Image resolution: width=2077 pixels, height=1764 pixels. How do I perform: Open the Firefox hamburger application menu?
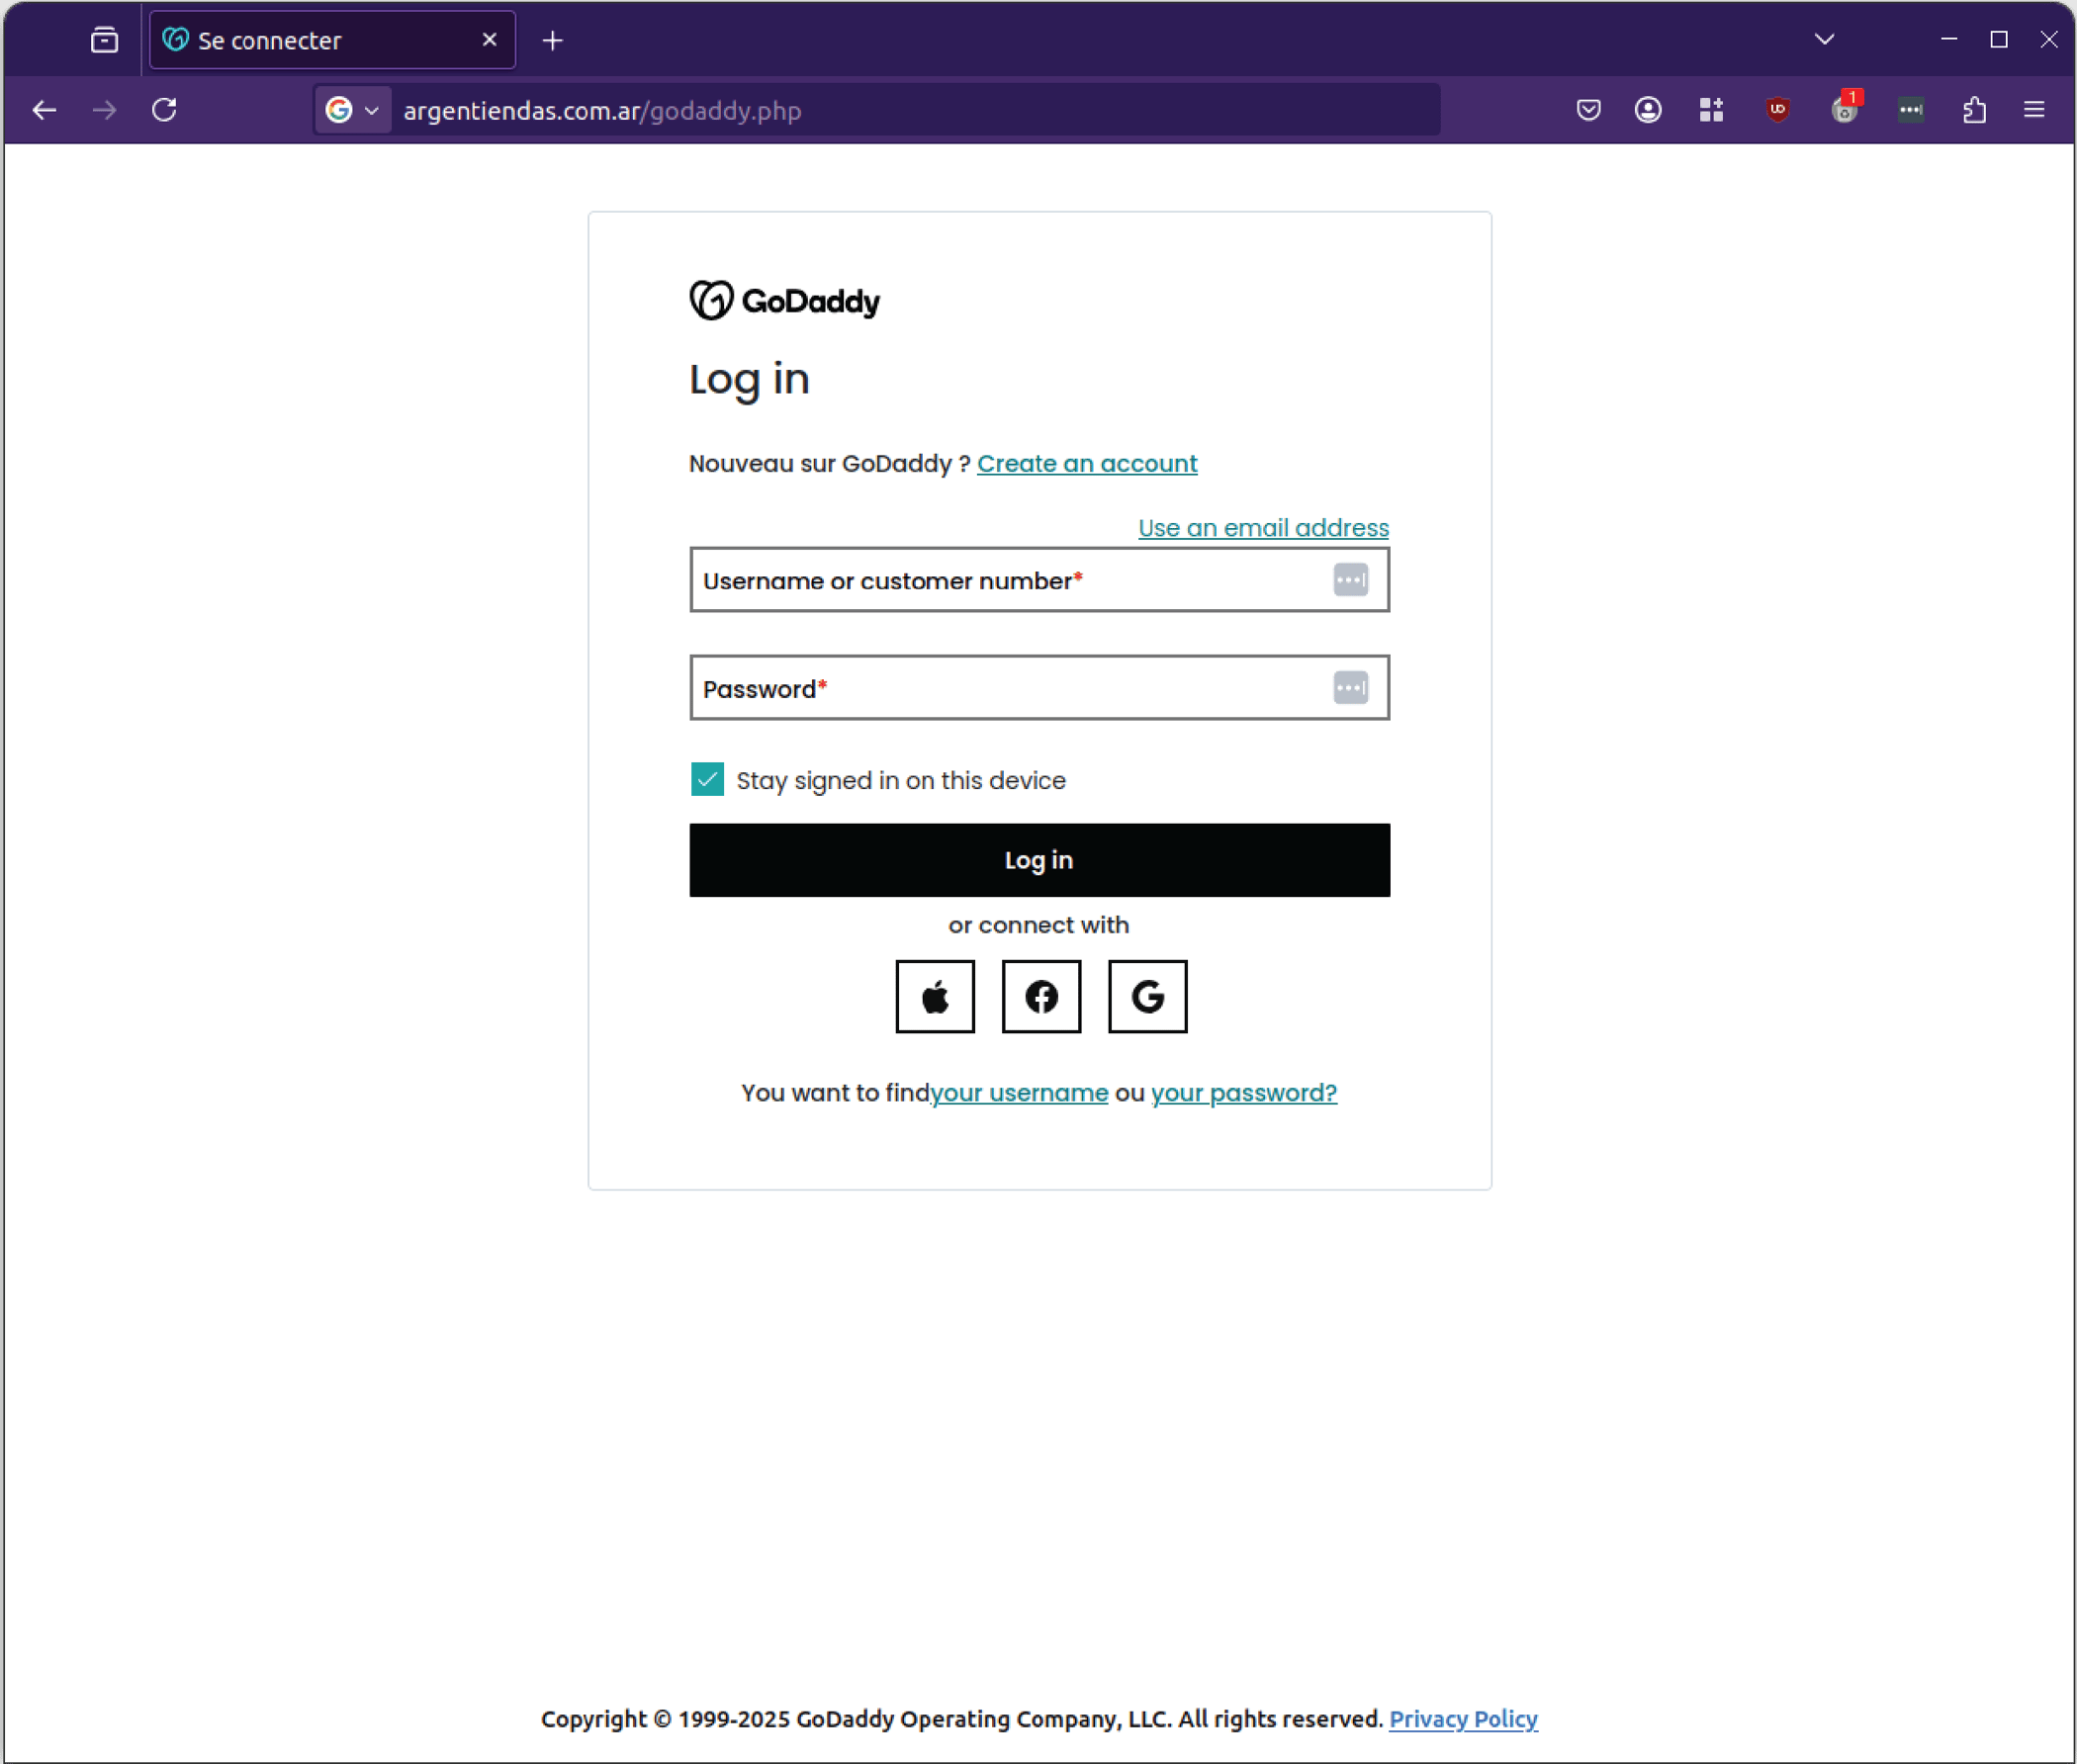pyautogui.click(x=2034, y=110)
